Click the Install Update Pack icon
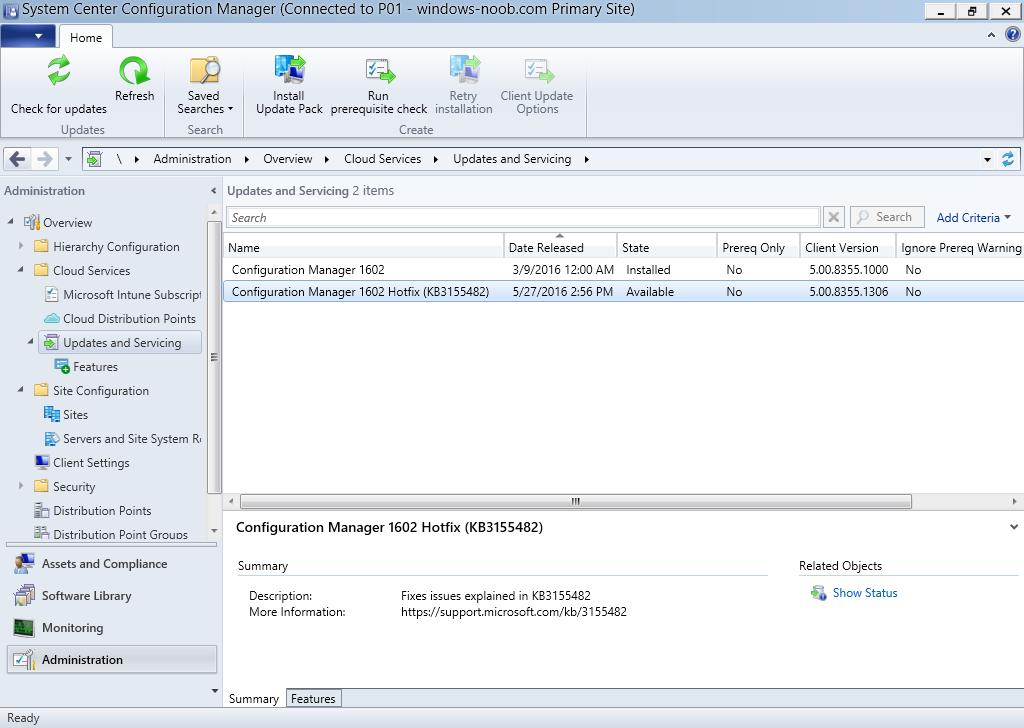Image resolution: width=1024 pixels, height=728 pixels. click(289, 70)
